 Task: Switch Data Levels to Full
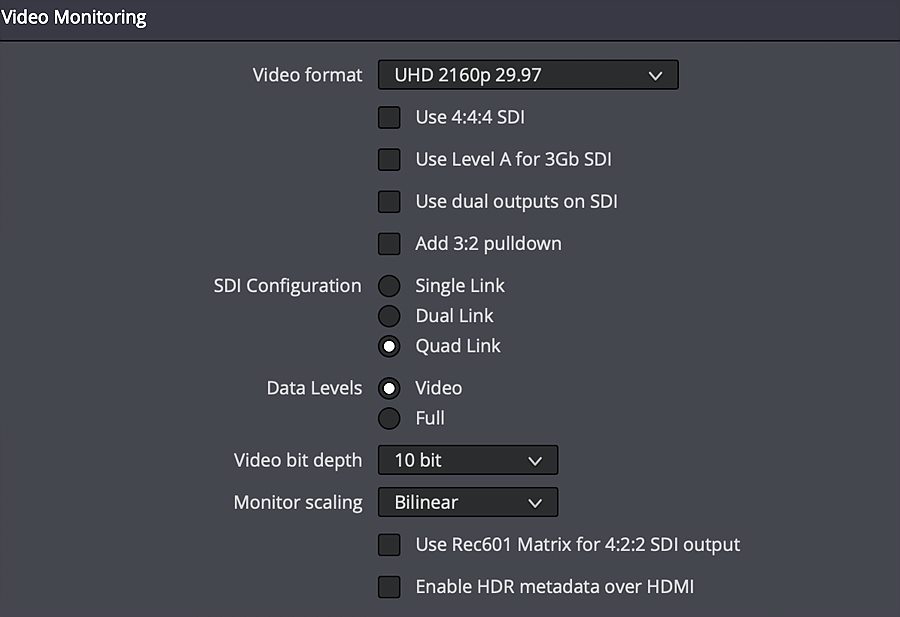click(389, 418)
